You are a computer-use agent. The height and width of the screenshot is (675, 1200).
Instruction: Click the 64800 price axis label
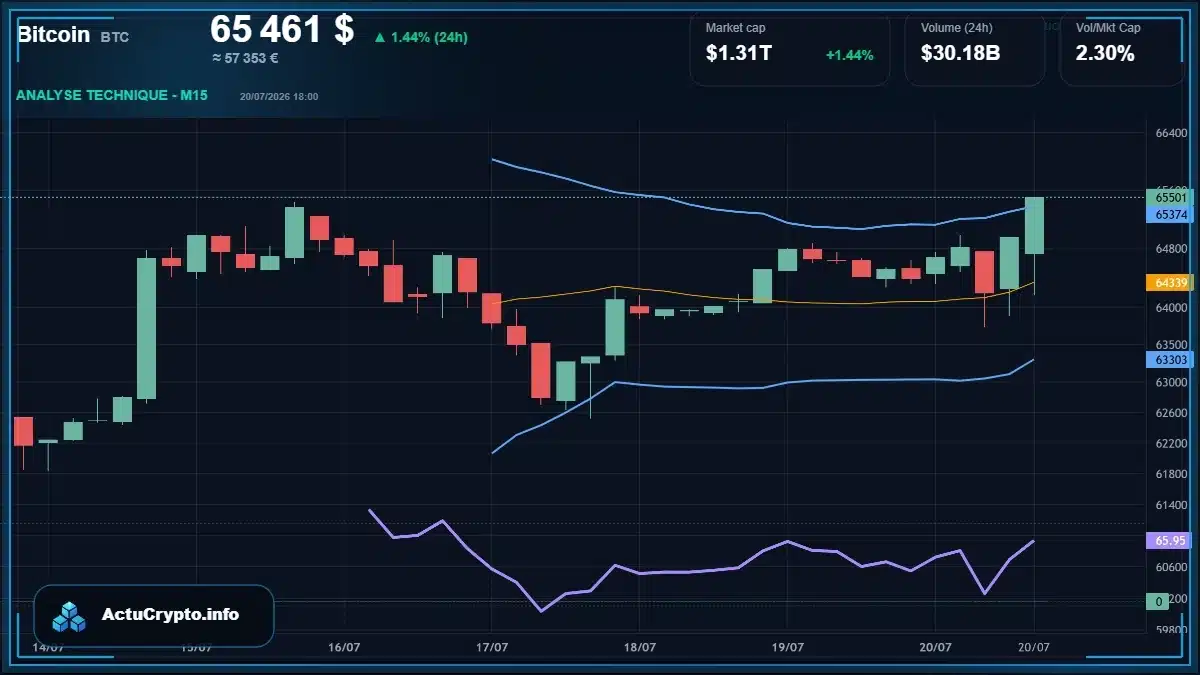pyautogui.click(x=1171, y=249)
